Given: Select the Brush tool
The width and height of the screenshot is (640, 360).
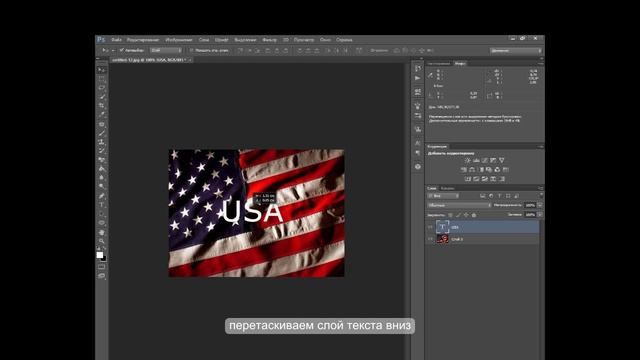Looking at the screenshot, I should (101, 133).
